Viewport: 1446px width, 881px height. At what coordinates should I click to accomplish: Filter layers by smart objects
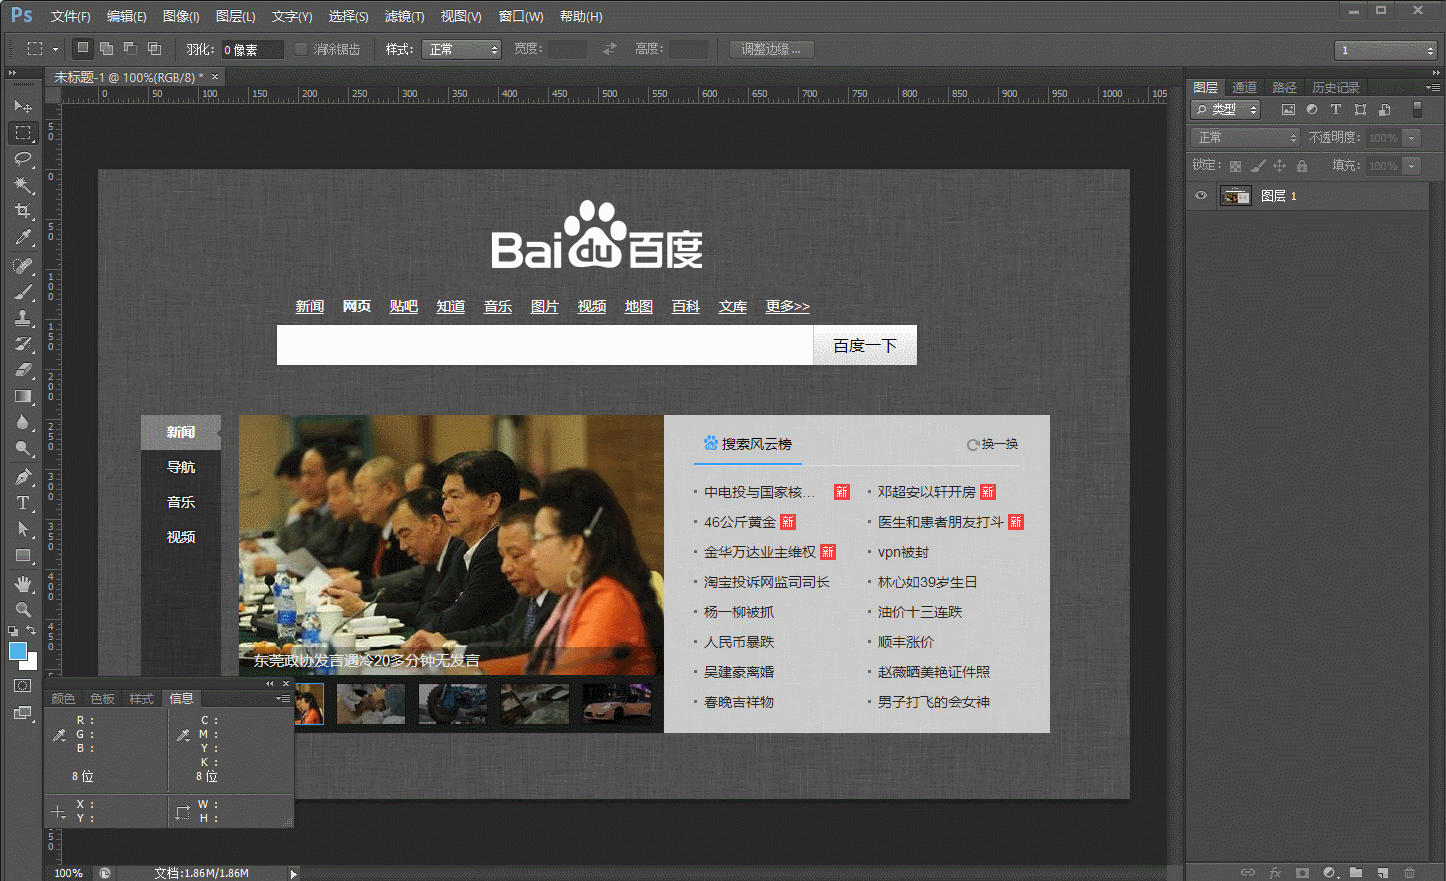click(1385, 110)
